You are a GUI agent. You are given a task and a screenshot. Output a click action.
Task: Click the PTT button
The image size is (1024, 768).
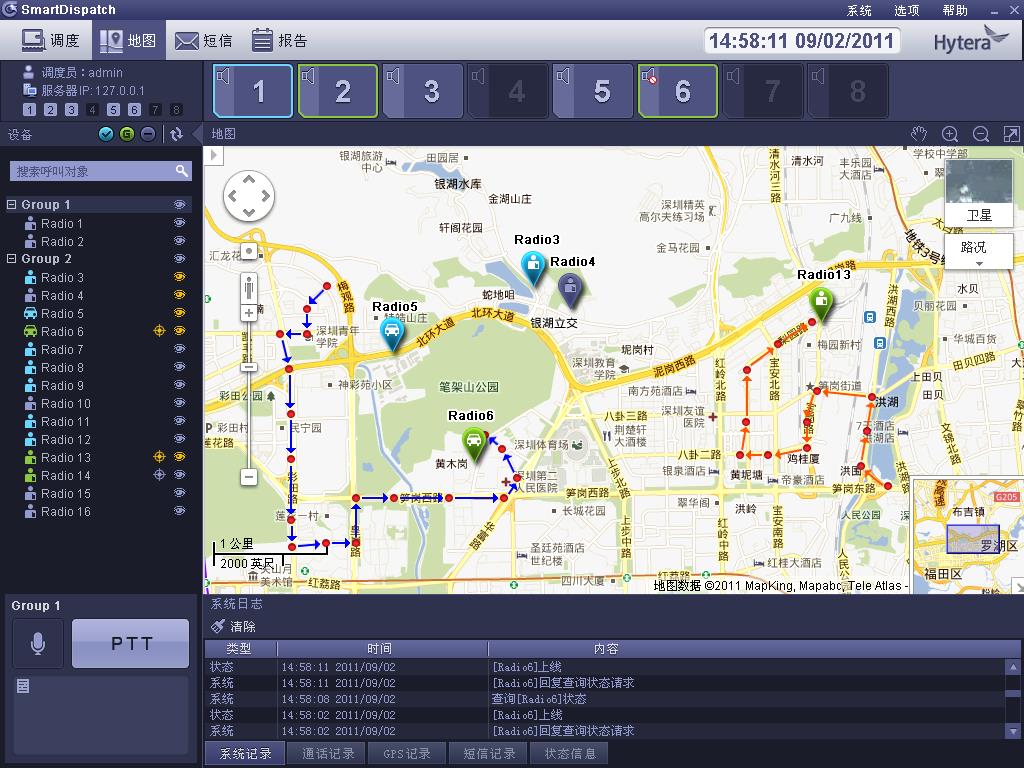tap(131, 643)
